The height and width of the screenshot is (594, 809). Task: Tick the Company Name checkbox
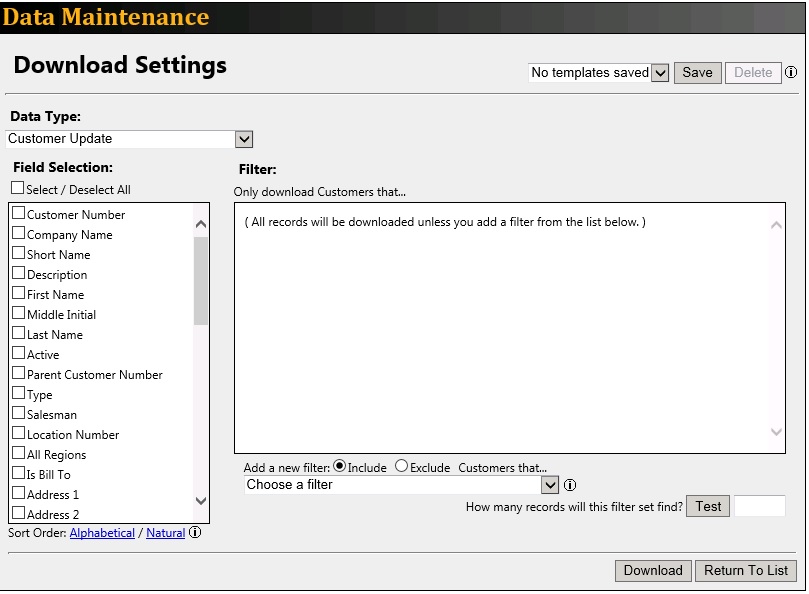[18, 234]
